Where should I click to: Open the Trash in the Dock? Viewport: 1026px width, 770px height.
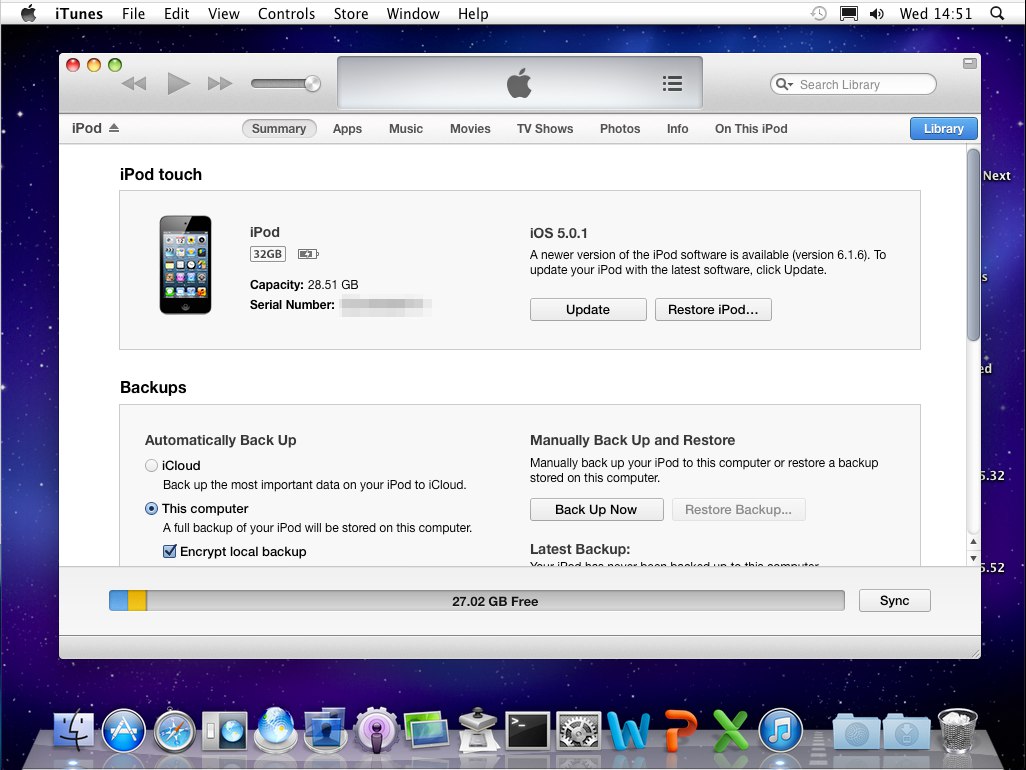click(x=957, y=730)
